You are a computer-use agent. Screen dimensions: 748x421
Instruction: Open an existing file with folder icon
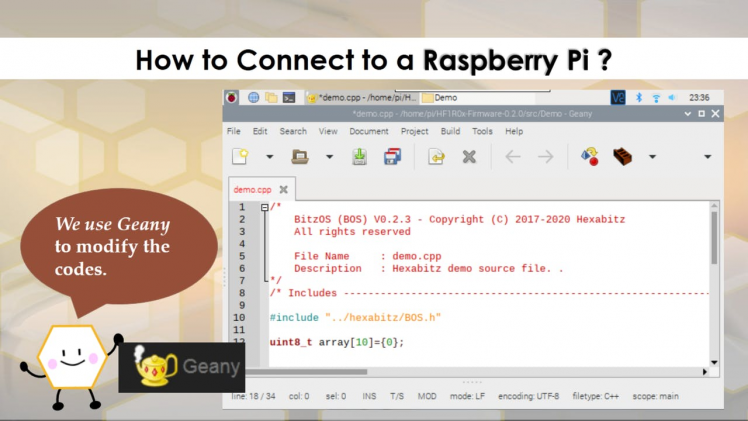point(300,156)
